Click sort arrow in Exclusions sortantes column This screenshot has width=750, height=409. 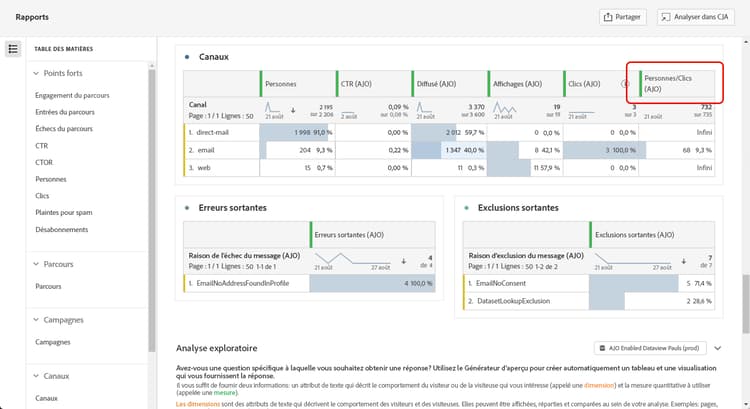pos(684,261)
